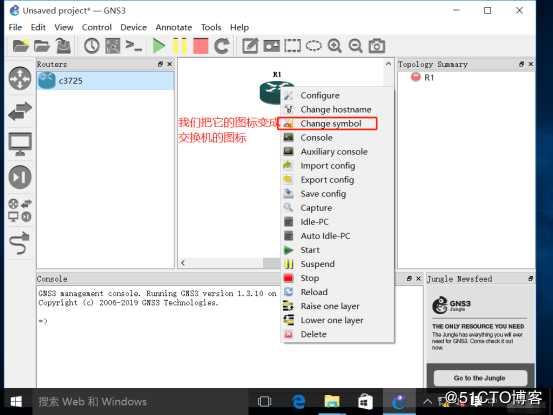Click the Zoom in magnifier icon
This screenshot has width=553, height=415.
(335, 46)
